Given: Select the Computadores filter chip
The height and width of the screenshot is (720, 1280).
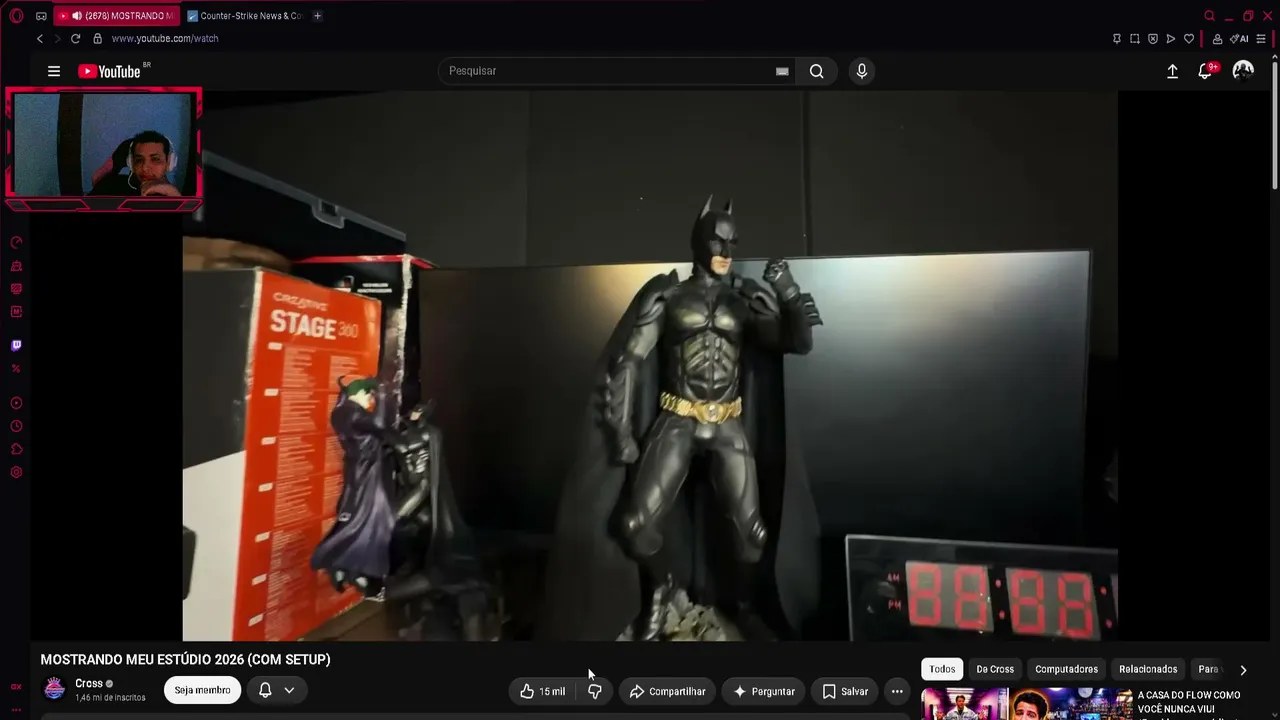Looking at the screenshot, I should [1066, 669].
